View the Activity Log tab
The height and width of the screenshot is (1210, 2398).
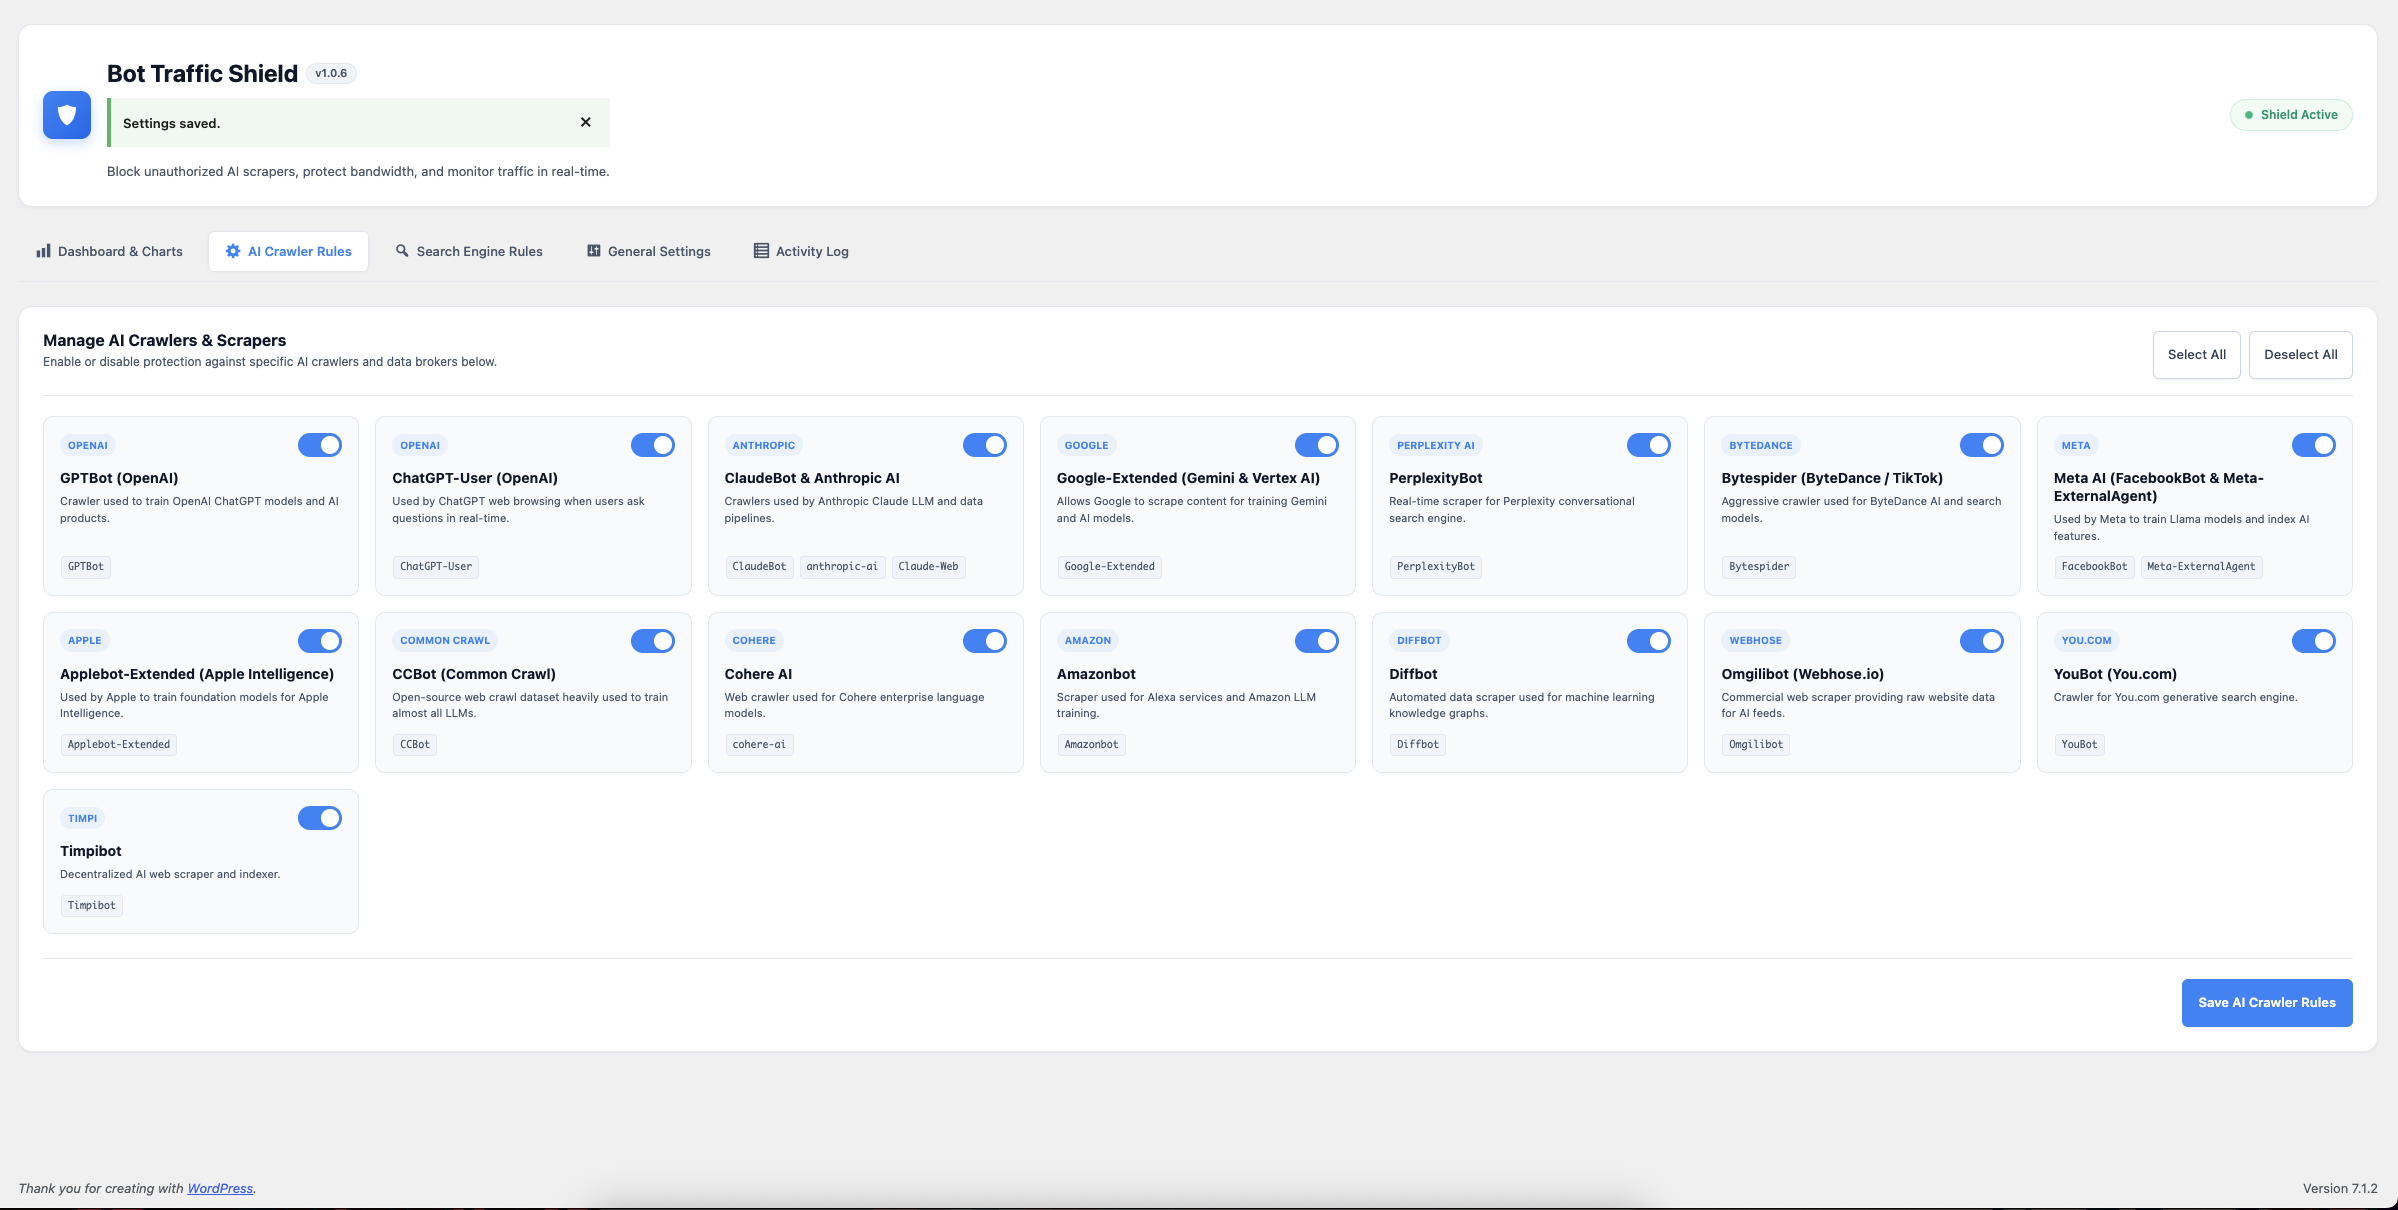point(801,251)
